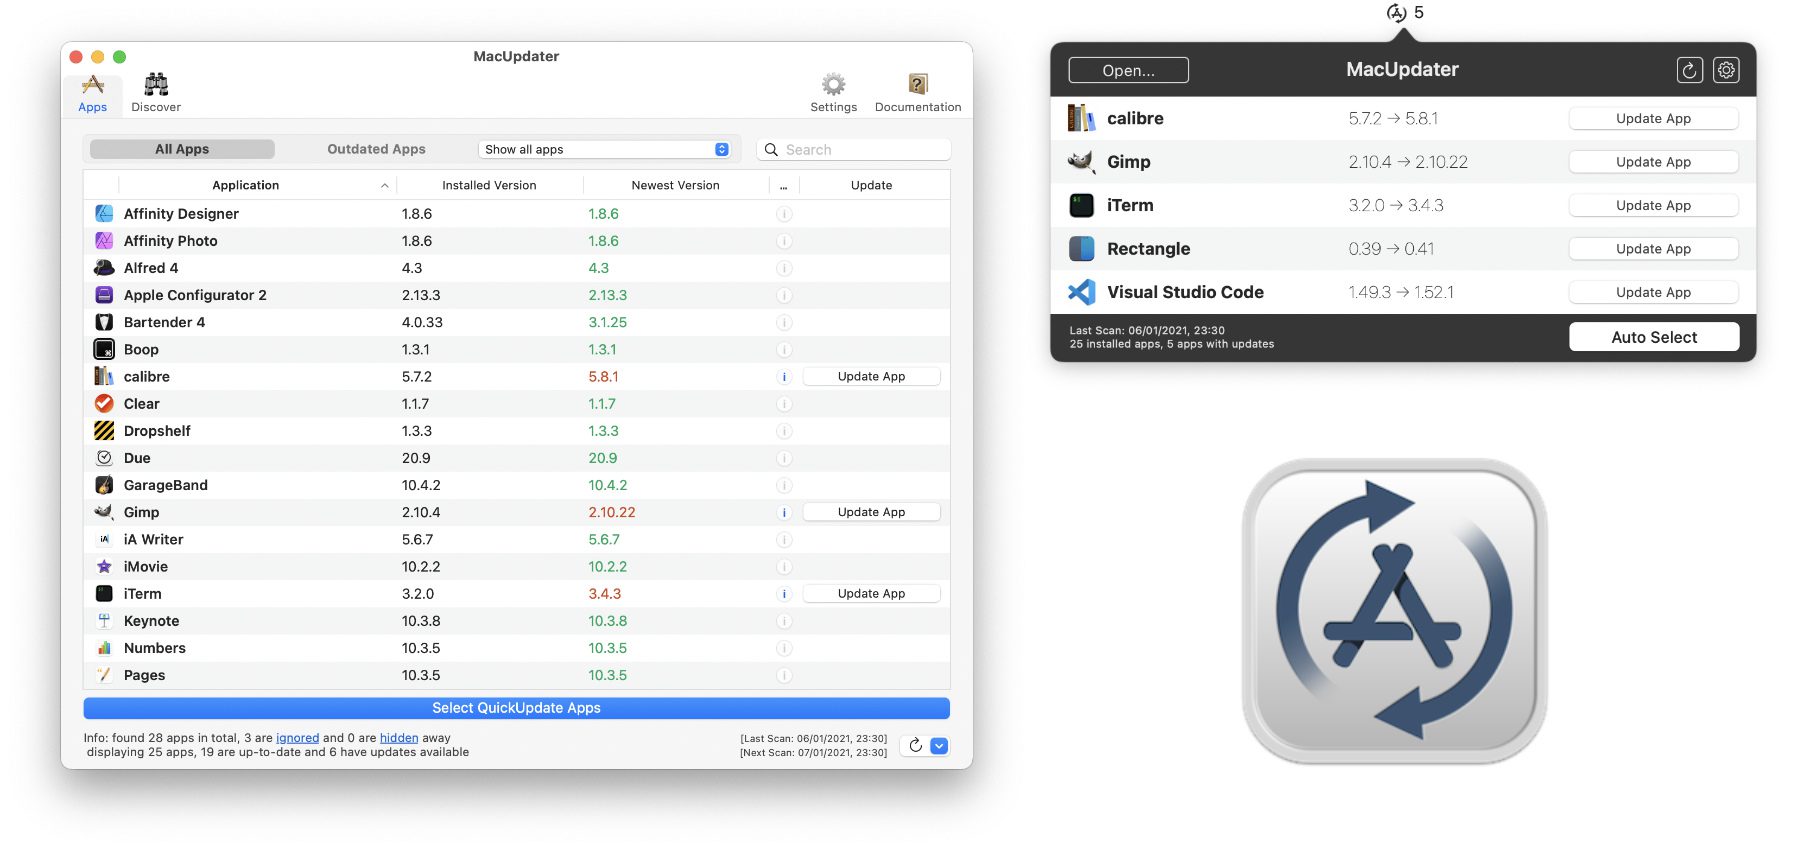
Task: Click MacUpdater menu bar status icon
Action: point(1397,13)
